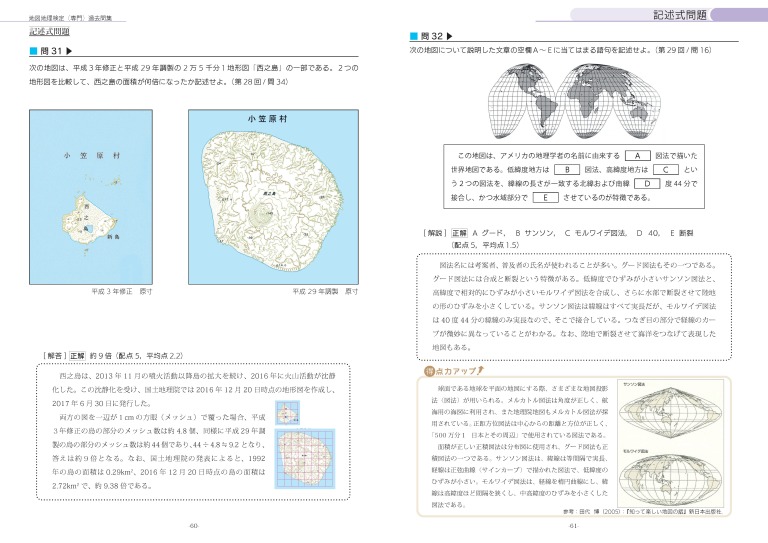Click the blank box labeled A

pyautogui.click(x=637, y=156)
